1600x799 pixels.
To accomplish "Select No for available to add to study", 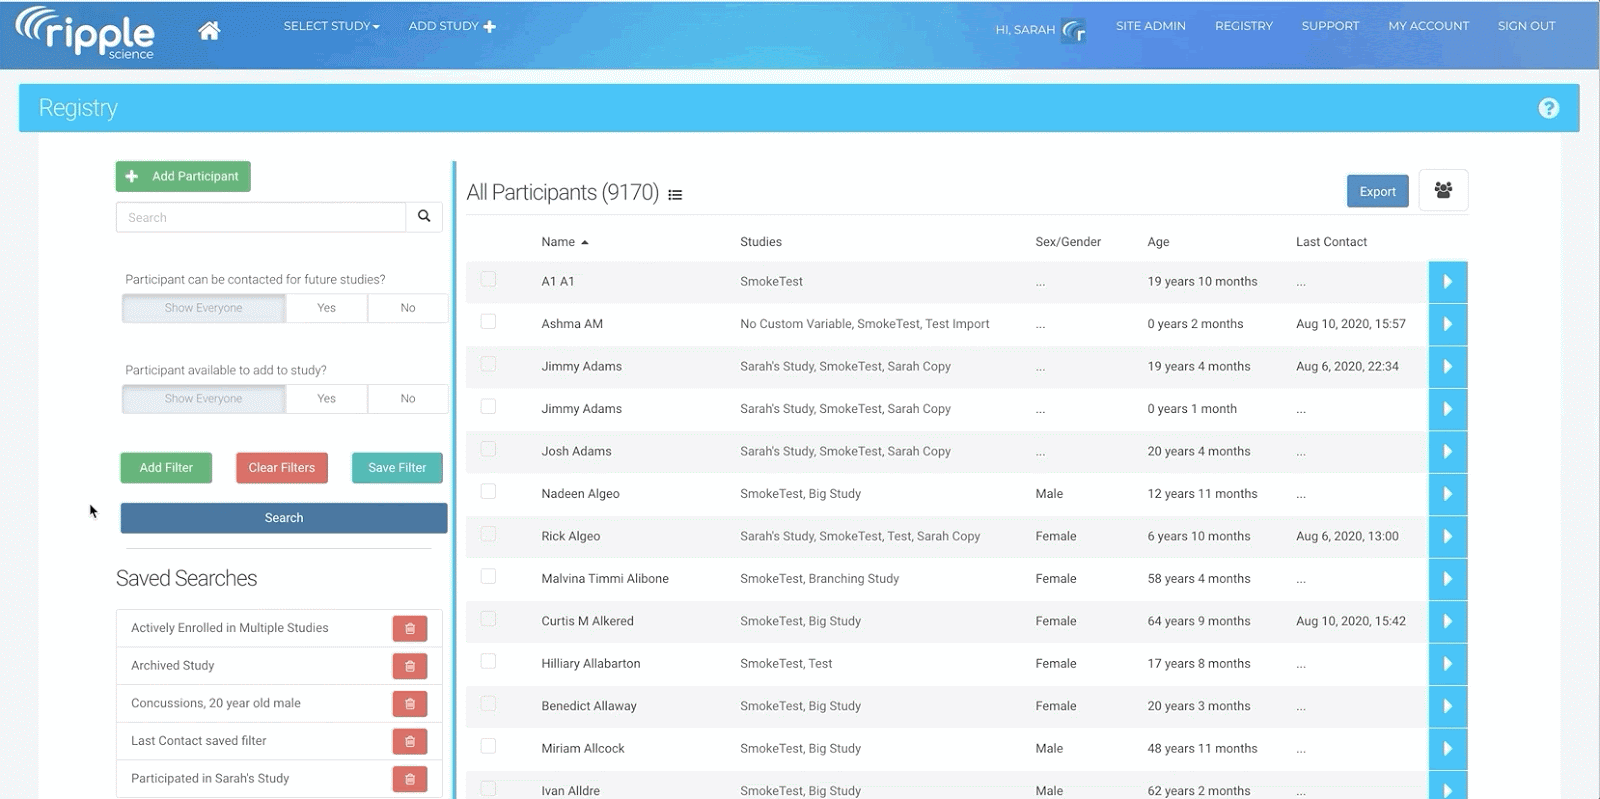I will (407, 399).
